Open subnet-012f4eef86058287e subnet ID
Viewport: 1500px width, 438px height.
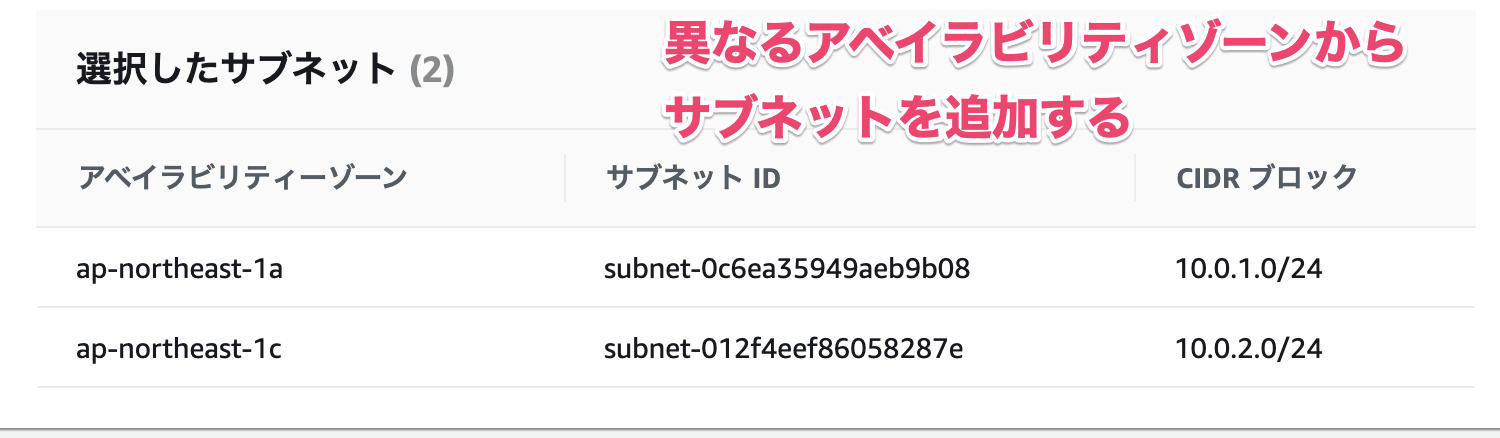tap(784, 348)
